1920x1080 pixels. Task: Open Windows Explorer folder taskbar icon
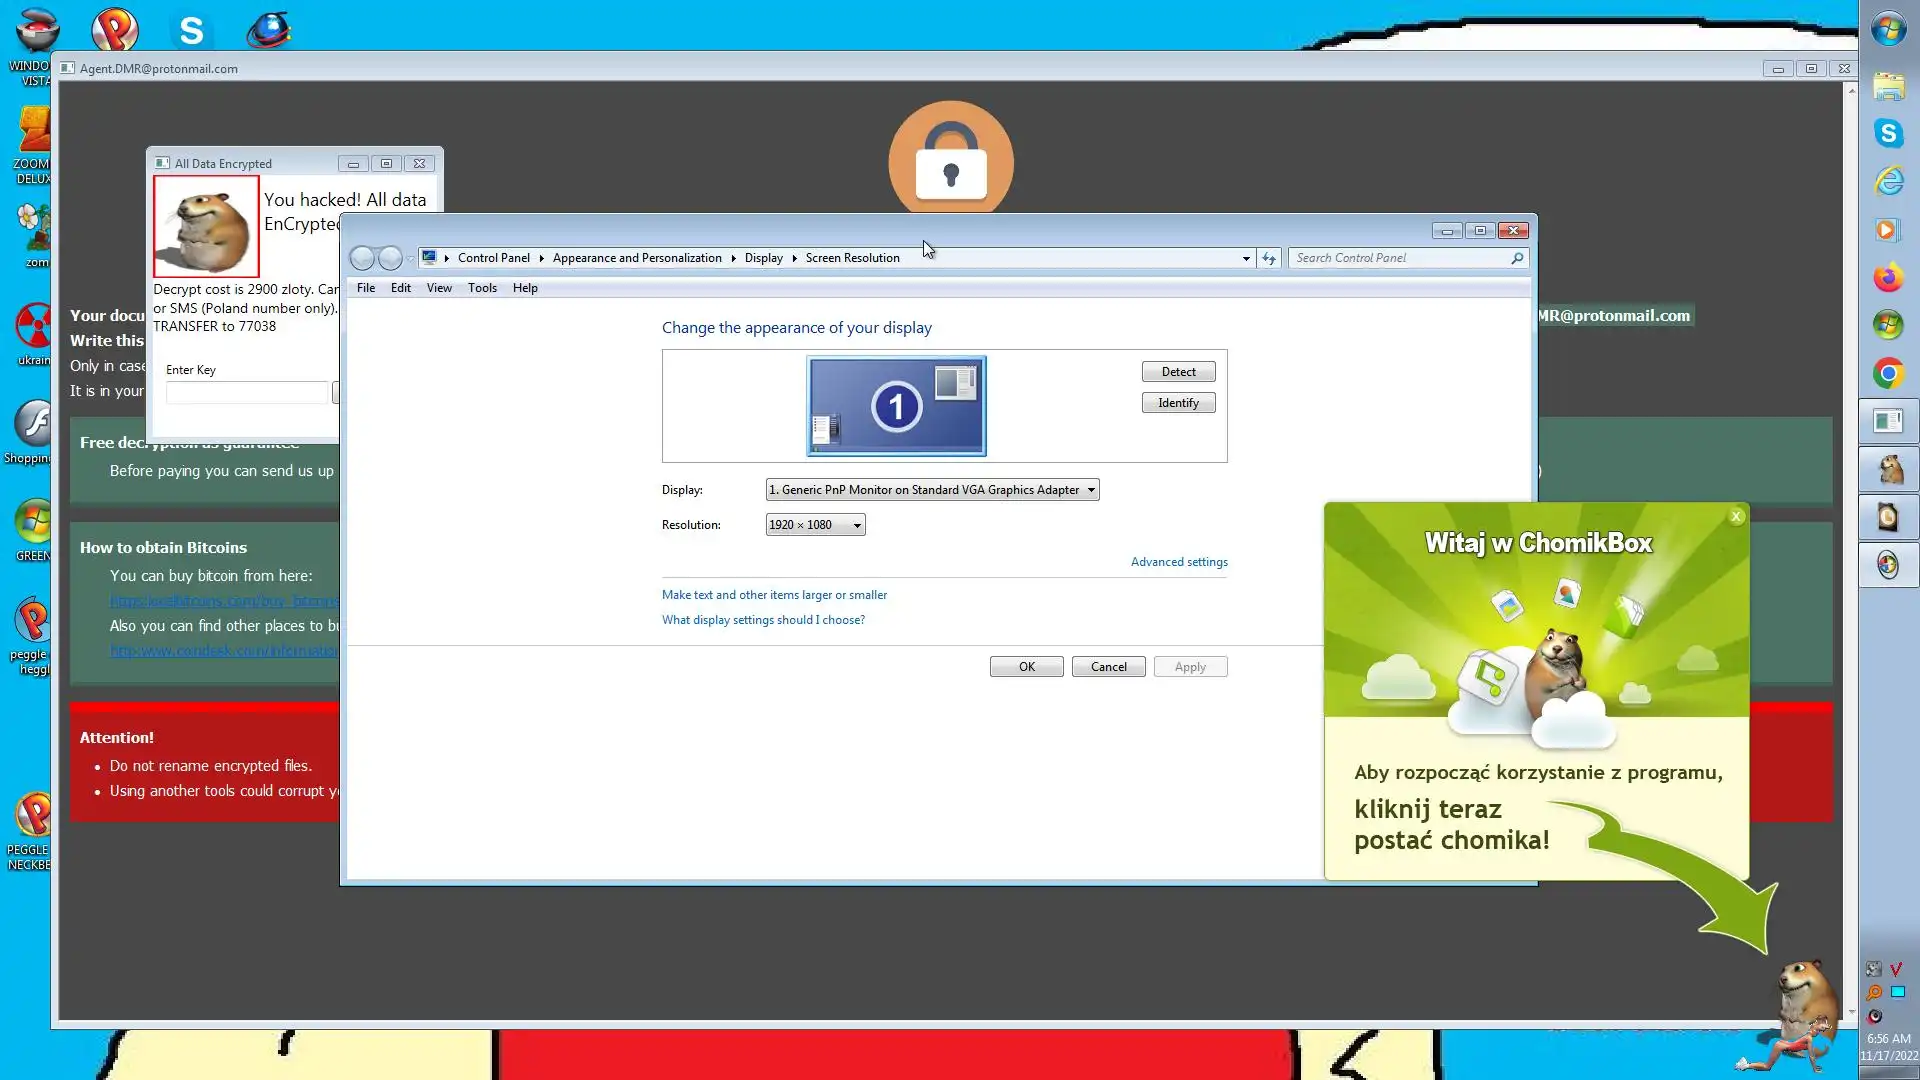pyautogui.click(x=1888, y=86)
